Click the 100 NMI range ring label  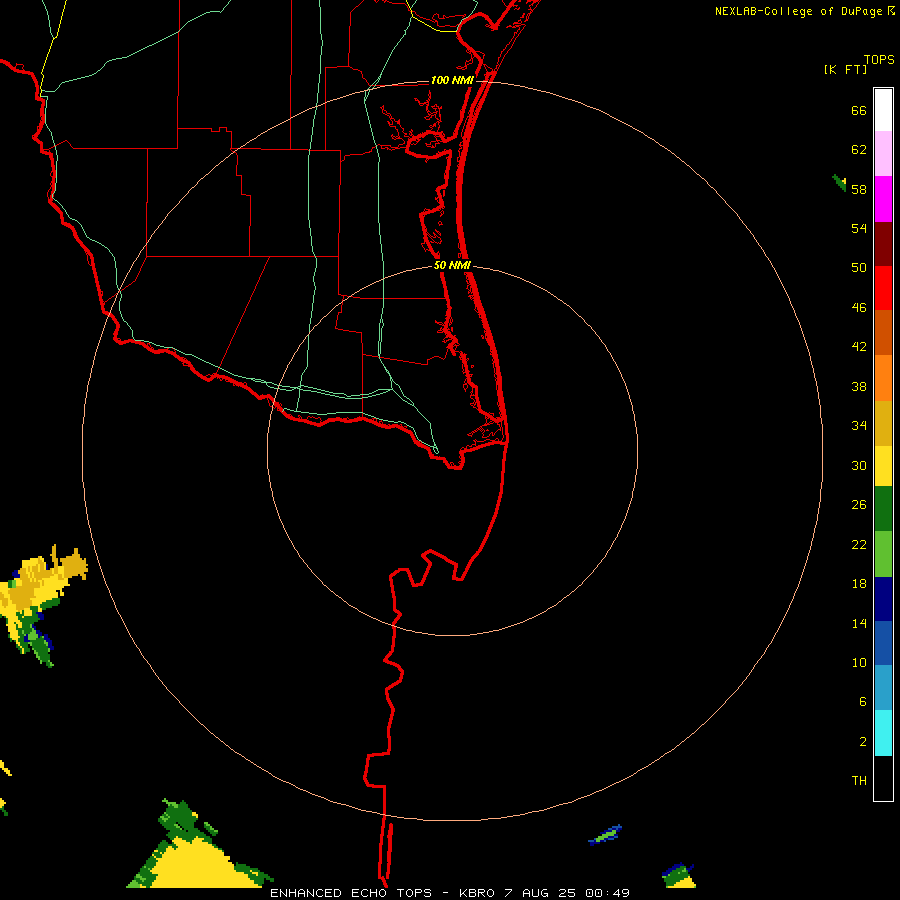(452, 80)
